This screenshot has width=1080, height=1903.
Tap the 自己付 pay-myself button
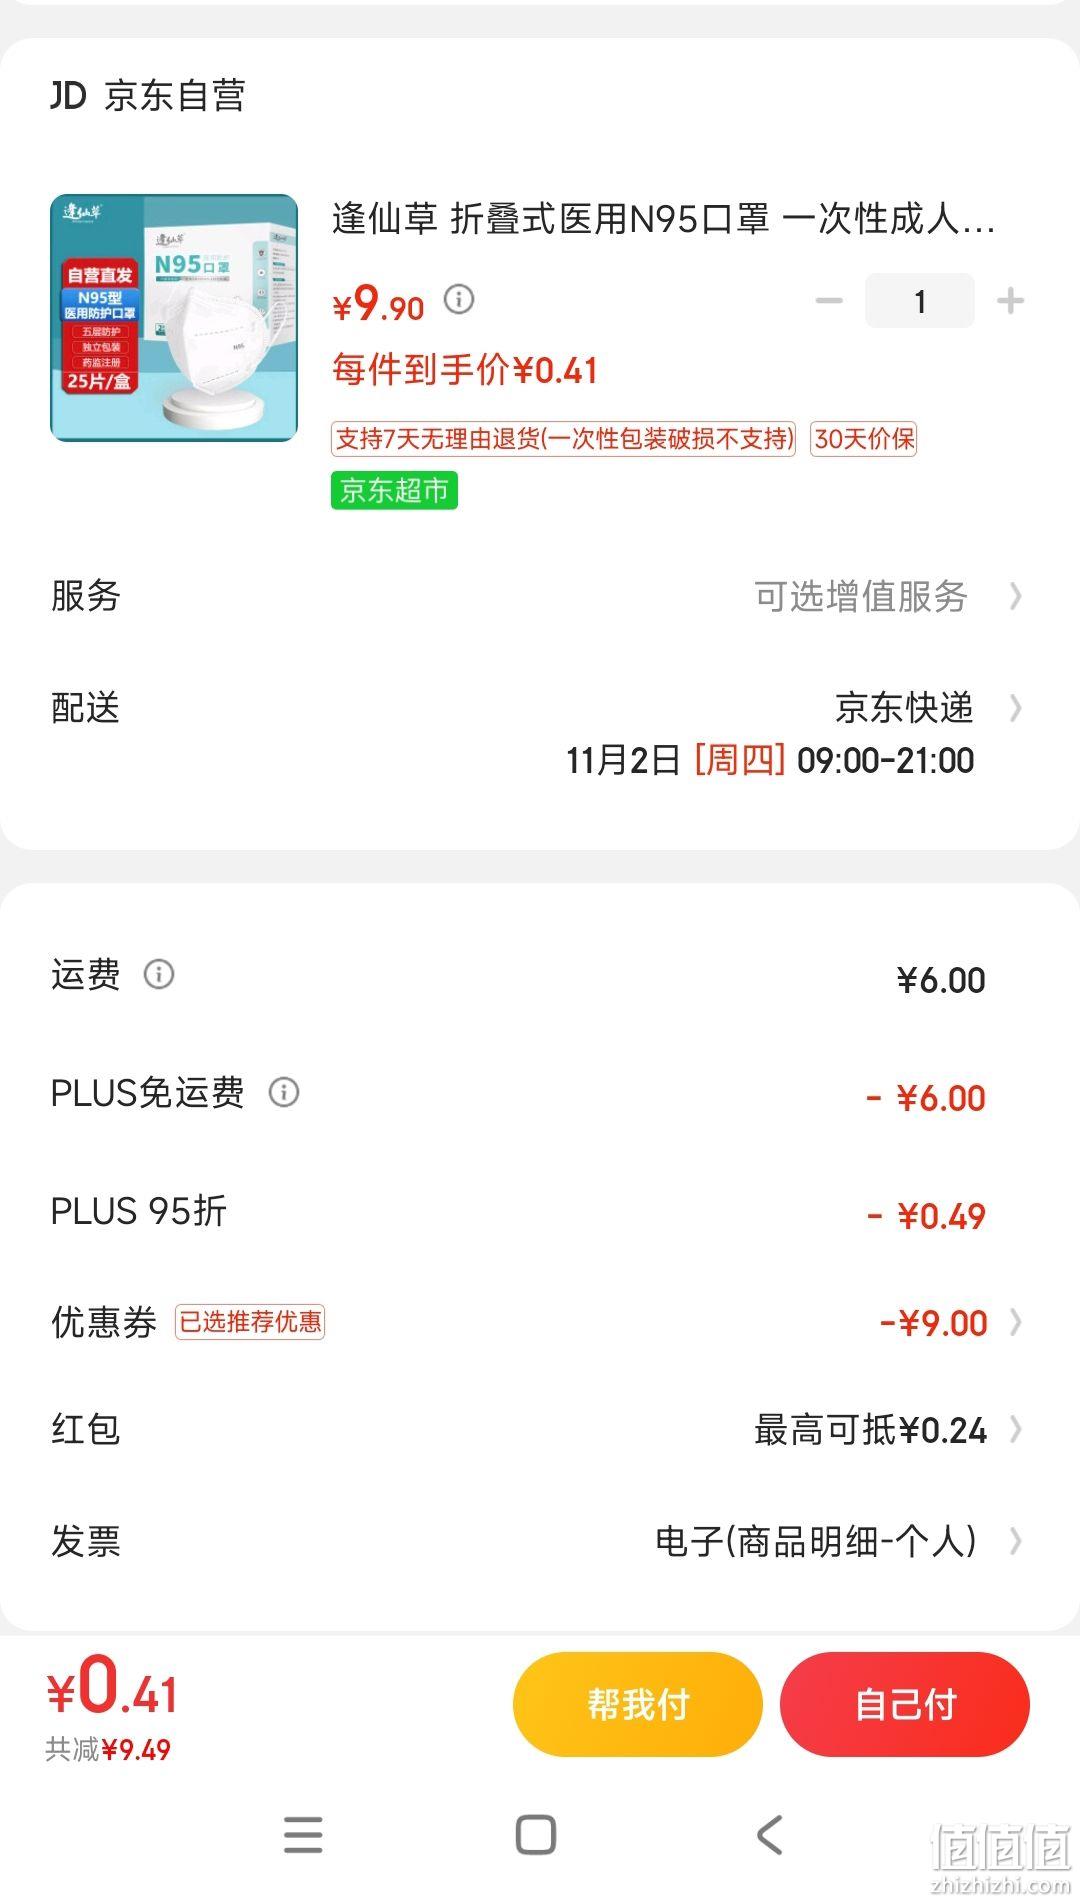pos(905,1704)
